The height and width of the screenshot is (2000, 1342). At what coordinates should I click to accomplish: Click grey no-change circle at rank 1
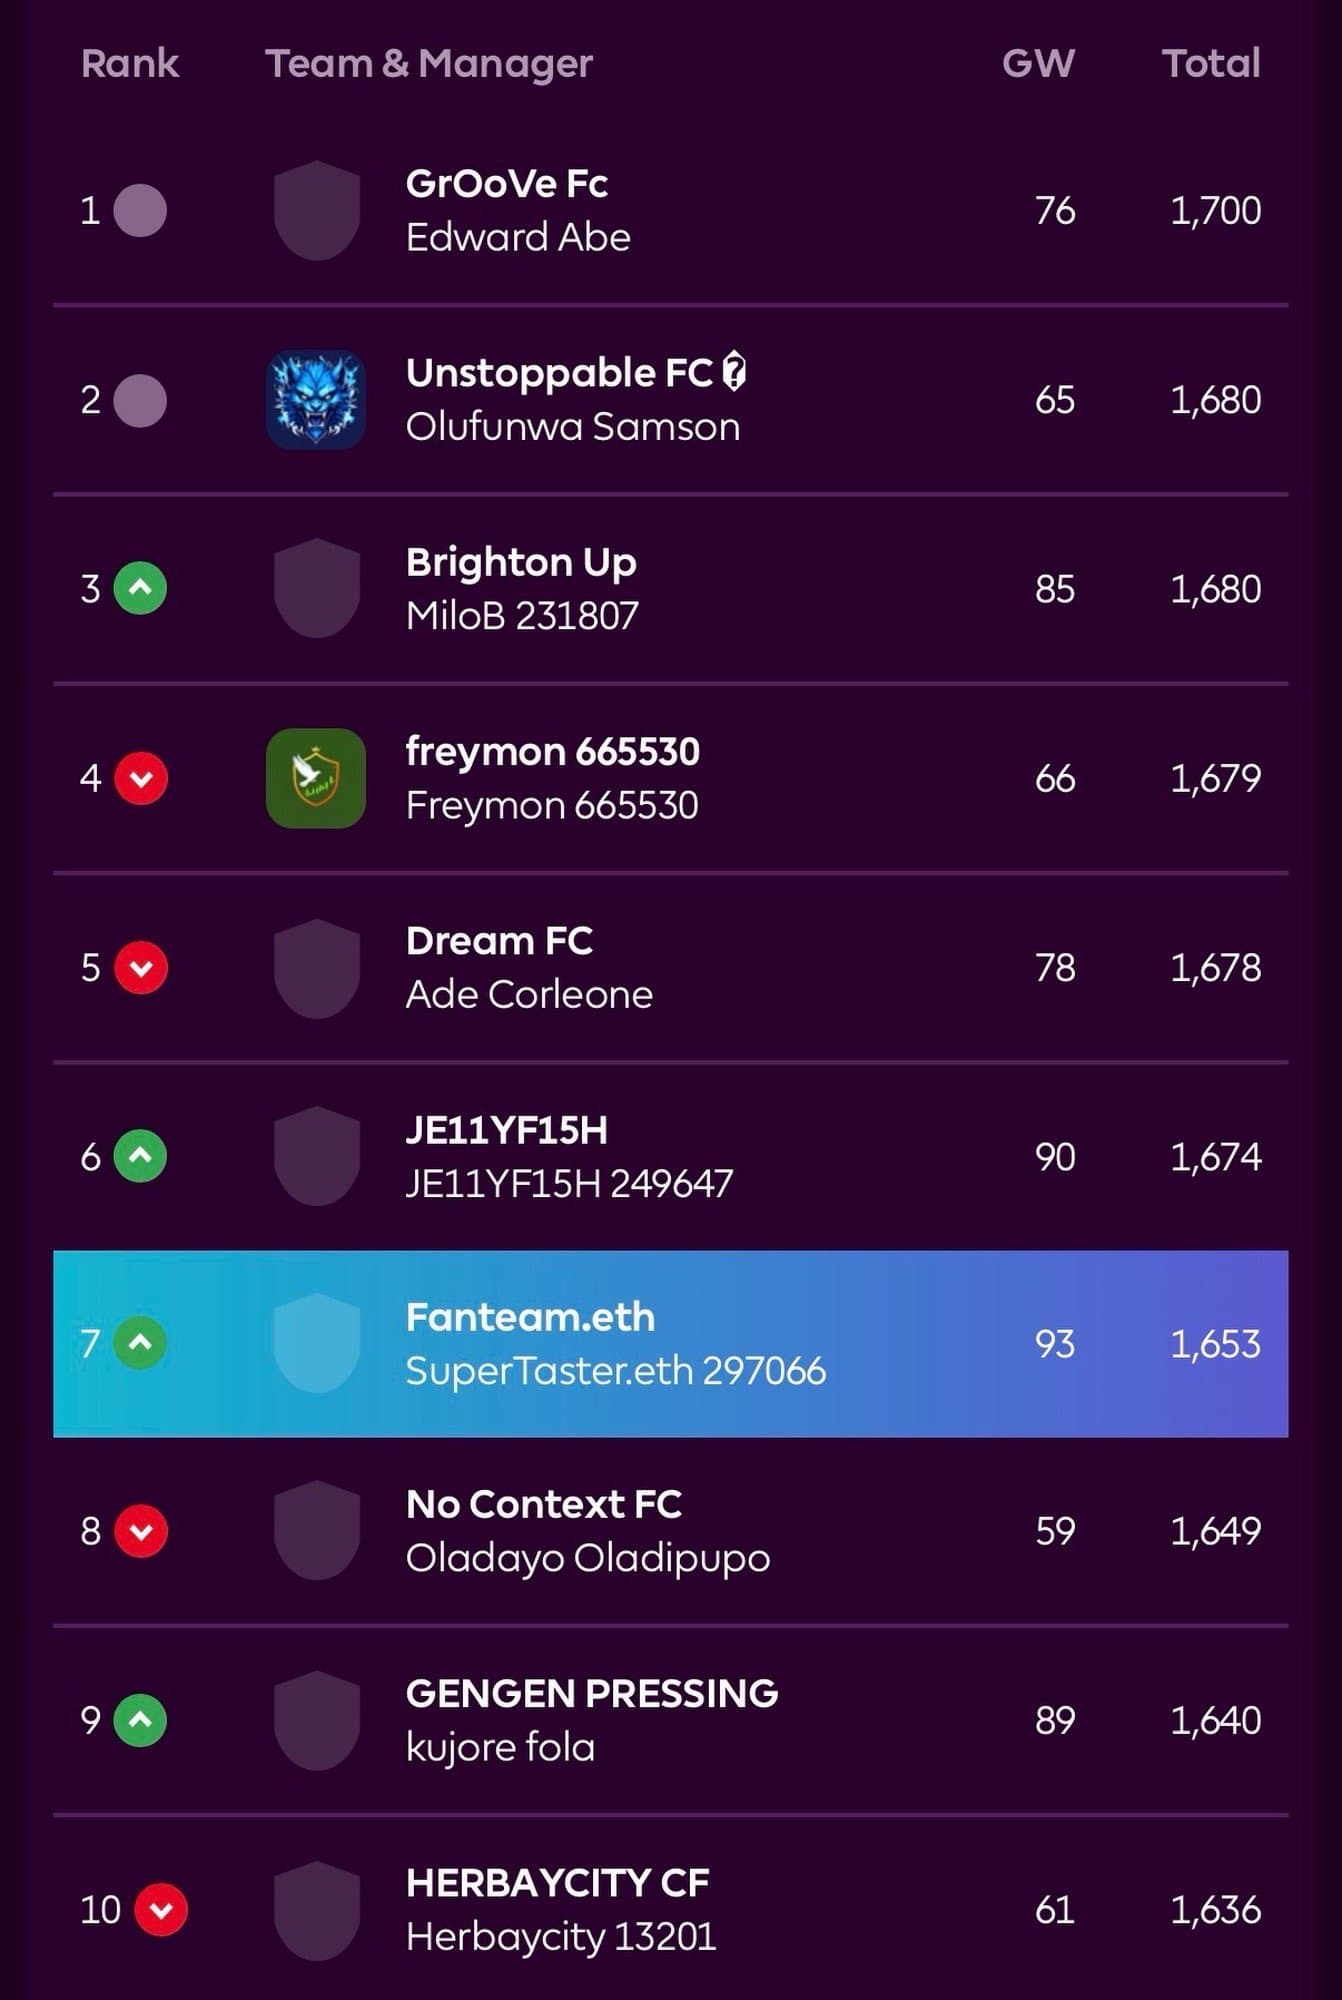[140, 210]
